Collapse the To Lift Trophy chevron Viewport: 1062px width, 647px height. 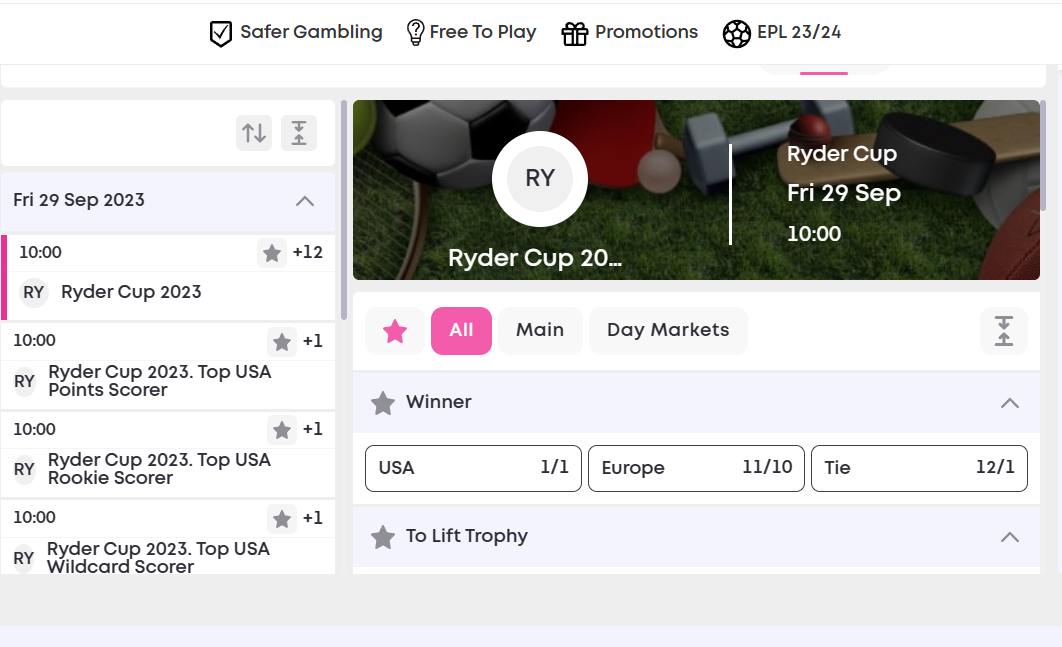click(x=1010, y=537)
